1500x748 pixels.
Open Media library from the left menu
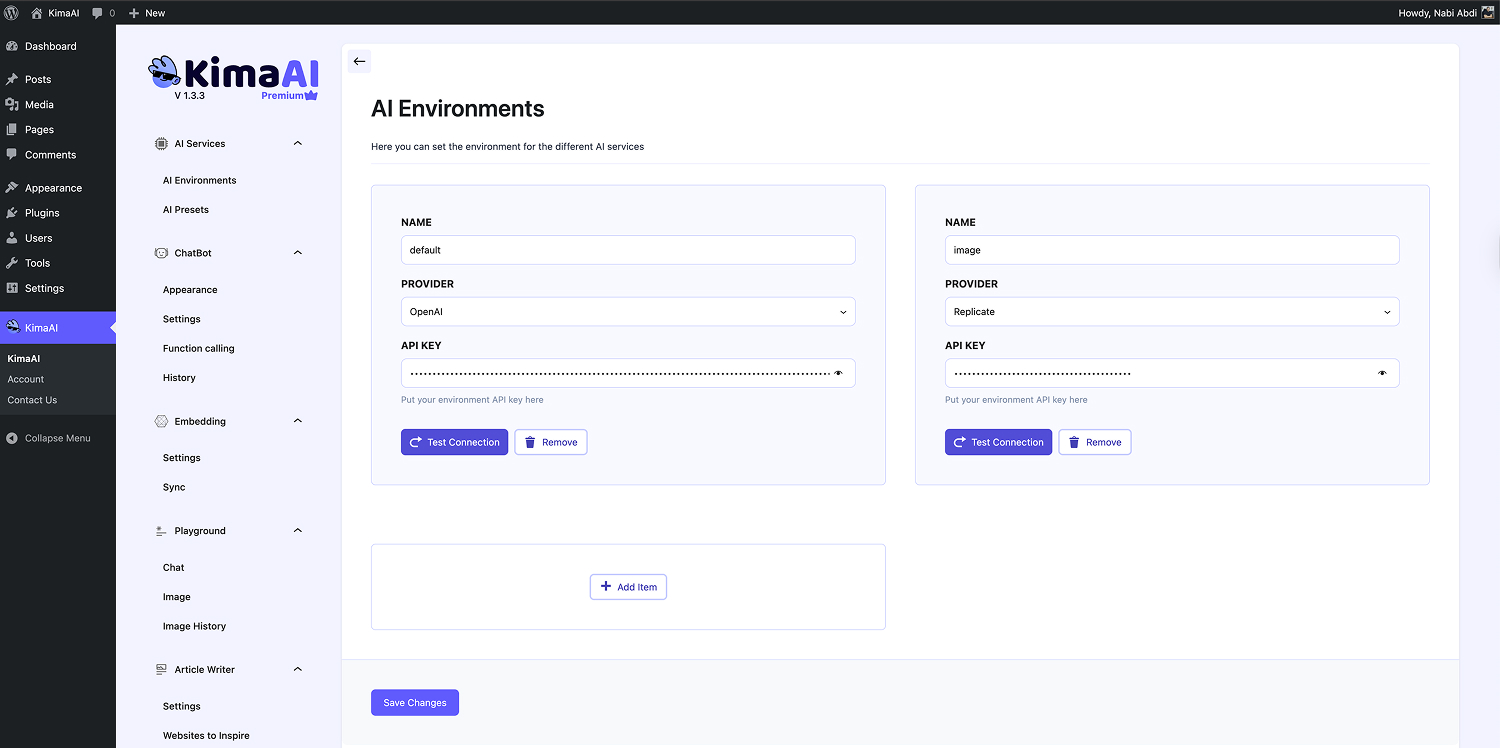[39, 104]
